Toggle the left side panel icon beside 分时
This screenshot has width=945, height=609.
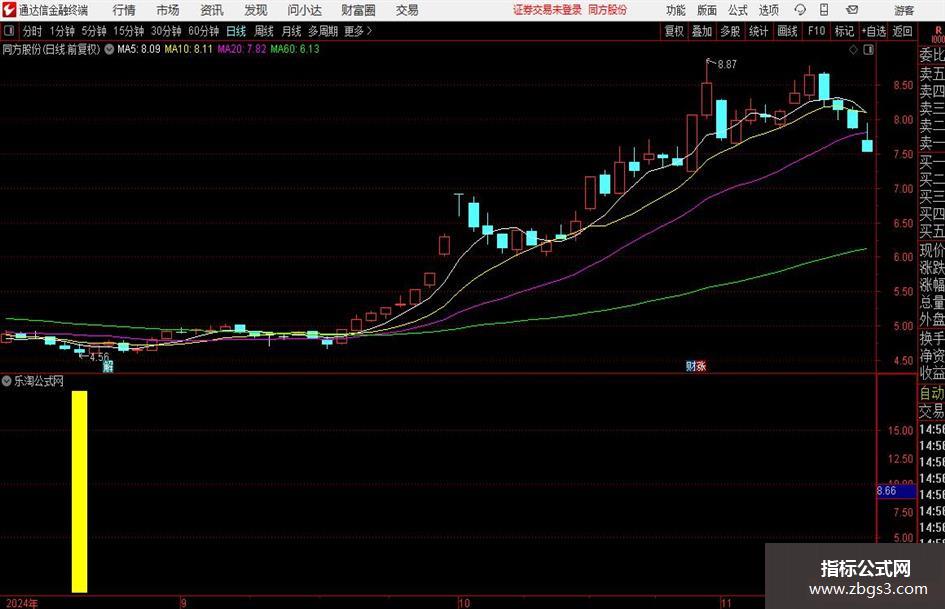9,31
